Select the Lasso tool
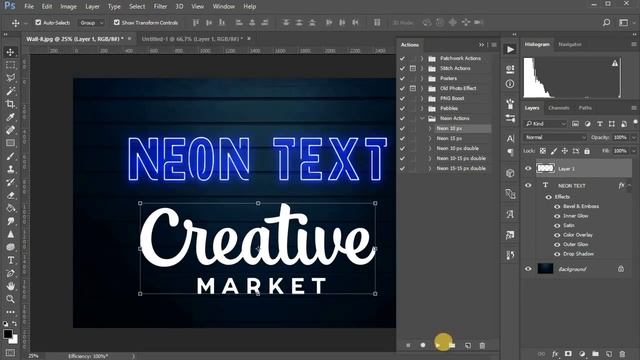 click(x=11, y=78)
